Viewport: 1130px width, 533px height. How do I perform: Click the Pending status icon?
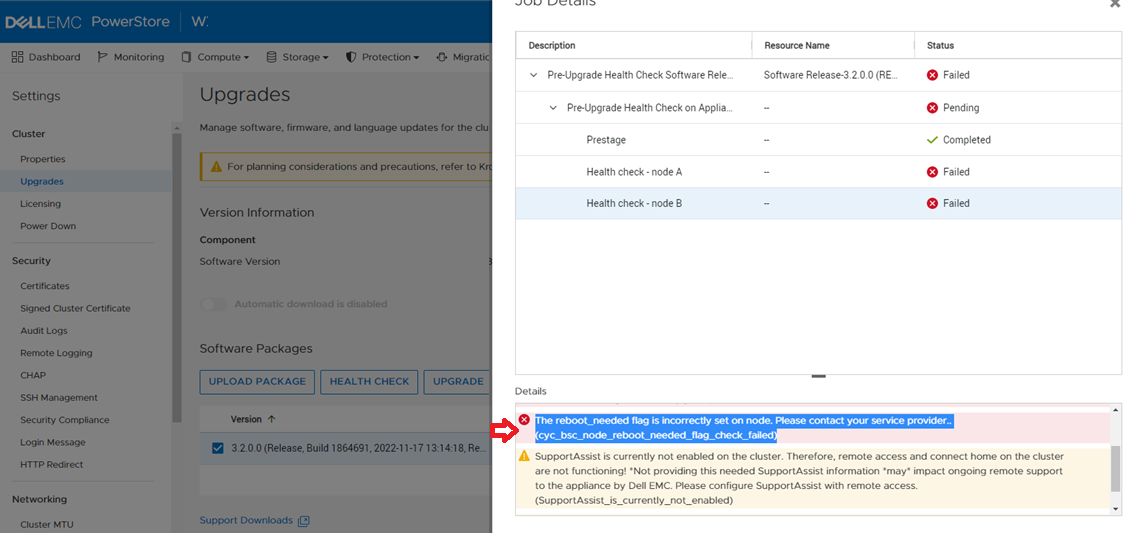tap(932, 107)
